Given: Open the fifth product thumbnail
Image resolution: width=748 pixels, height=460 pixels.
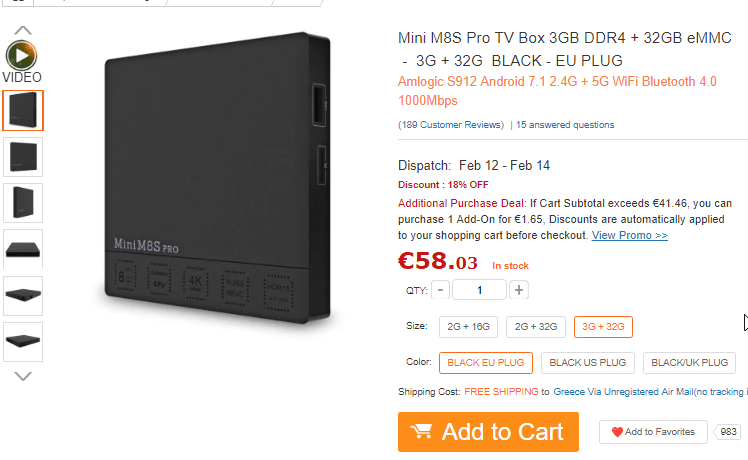Looking at the screenshot, I should [x=23, y=295].
